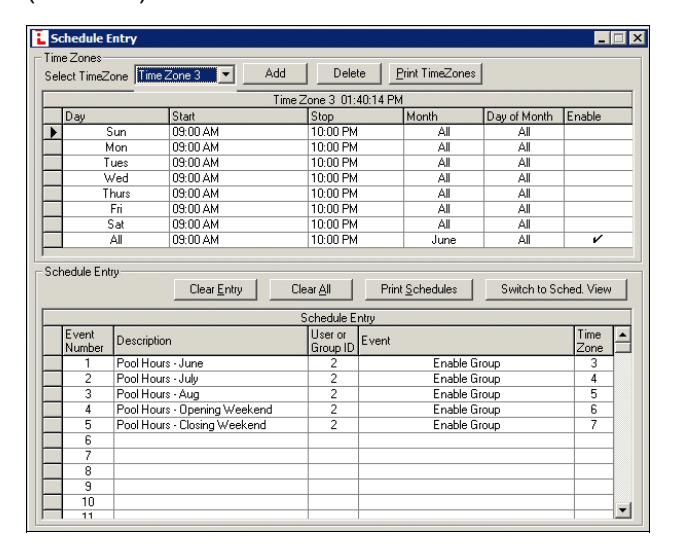Image resolution: width=675 pixels, height=553 pixels.
Task: Select row selector for event 10
Action: coord(53,502)
